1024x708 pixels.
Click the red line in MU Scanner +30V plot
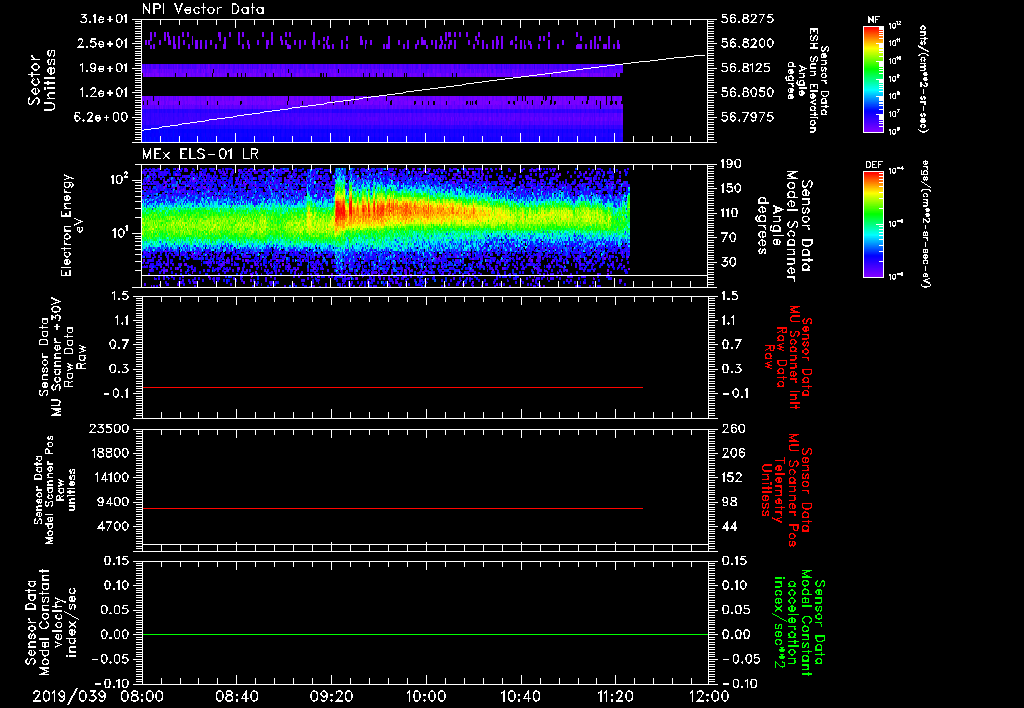tap(392, 388)
